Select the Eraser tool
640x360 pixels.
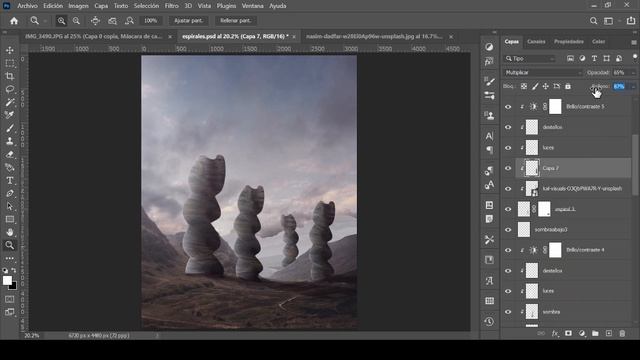(x=10, y=154)
